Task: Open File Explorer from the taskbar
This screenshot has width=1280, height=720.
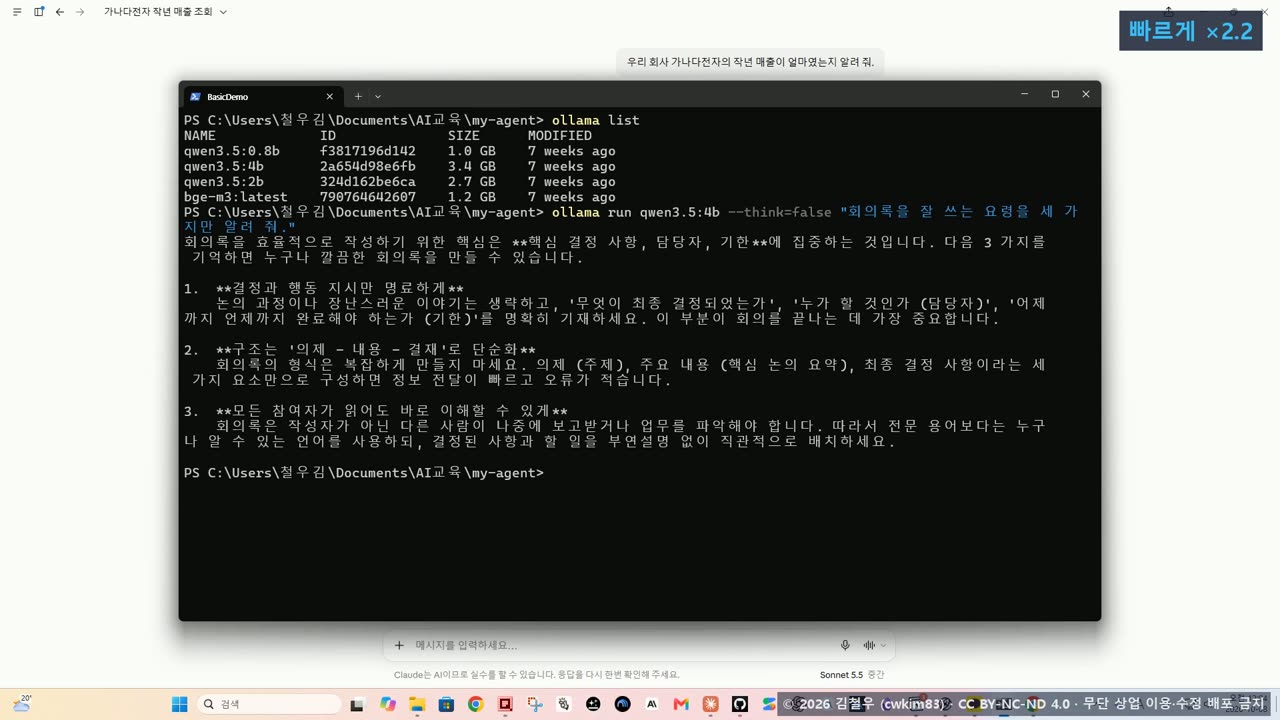Action: click(x=417, y=704)
